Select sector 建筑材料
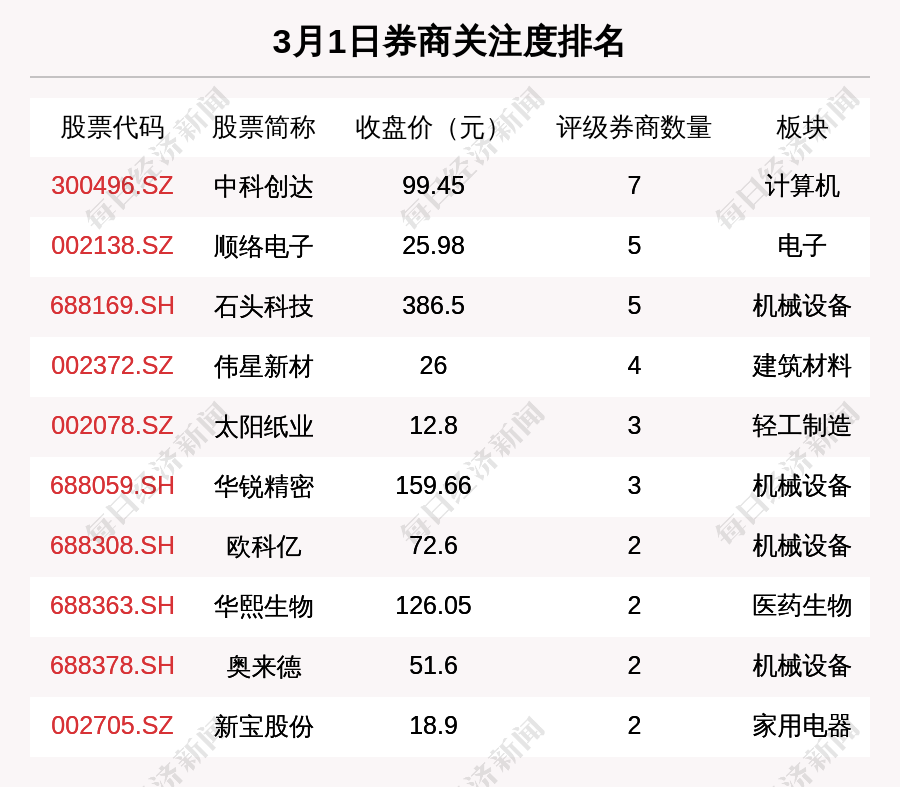Screen dimensions: 900x787 coord(802,366)
